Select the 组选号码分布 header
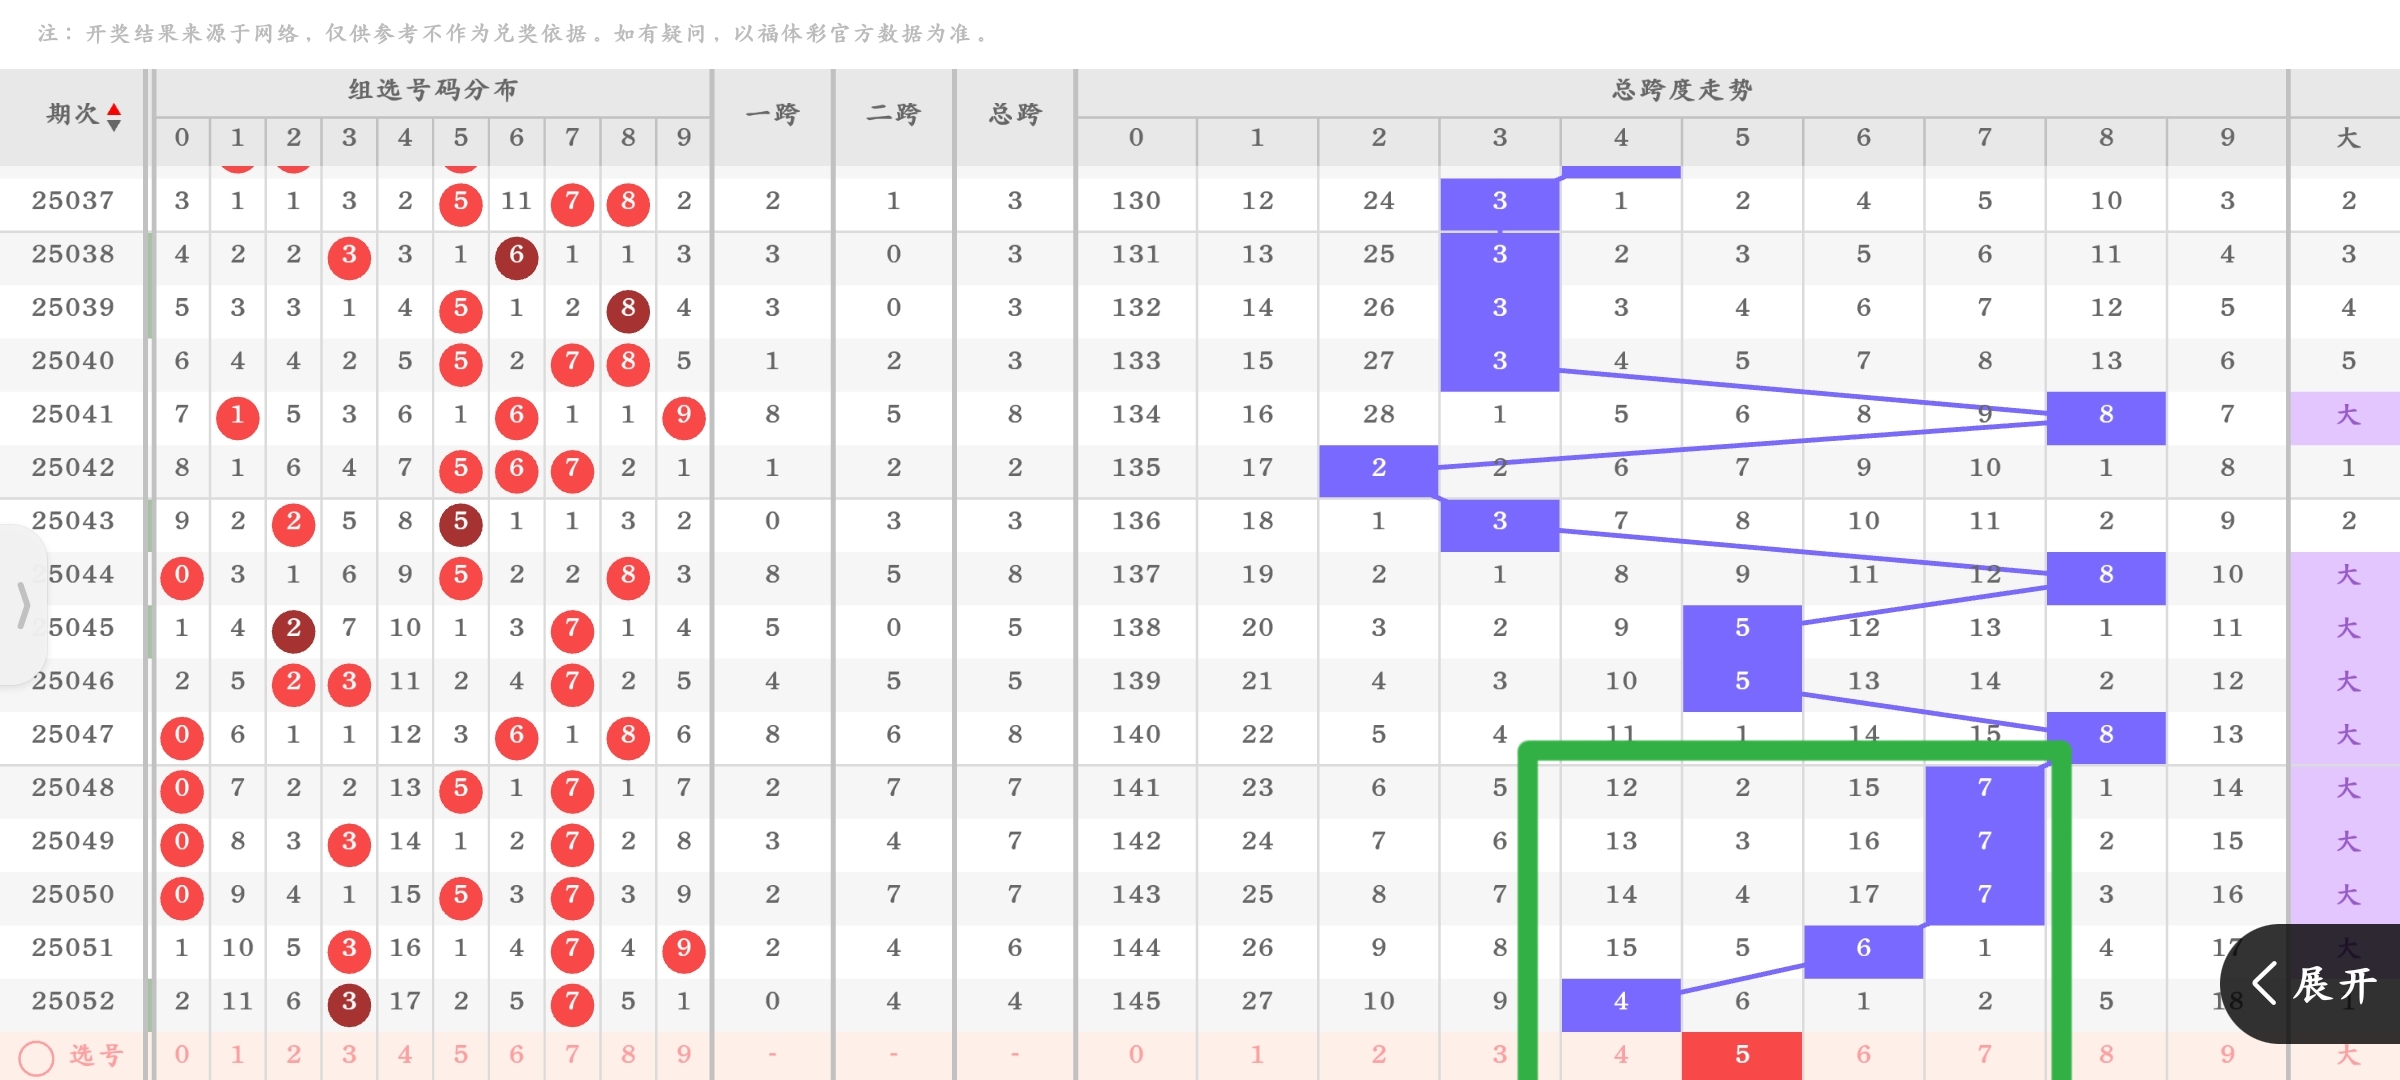The width and height of the screenshot is (2400, 1080). (x=433, y=90)
